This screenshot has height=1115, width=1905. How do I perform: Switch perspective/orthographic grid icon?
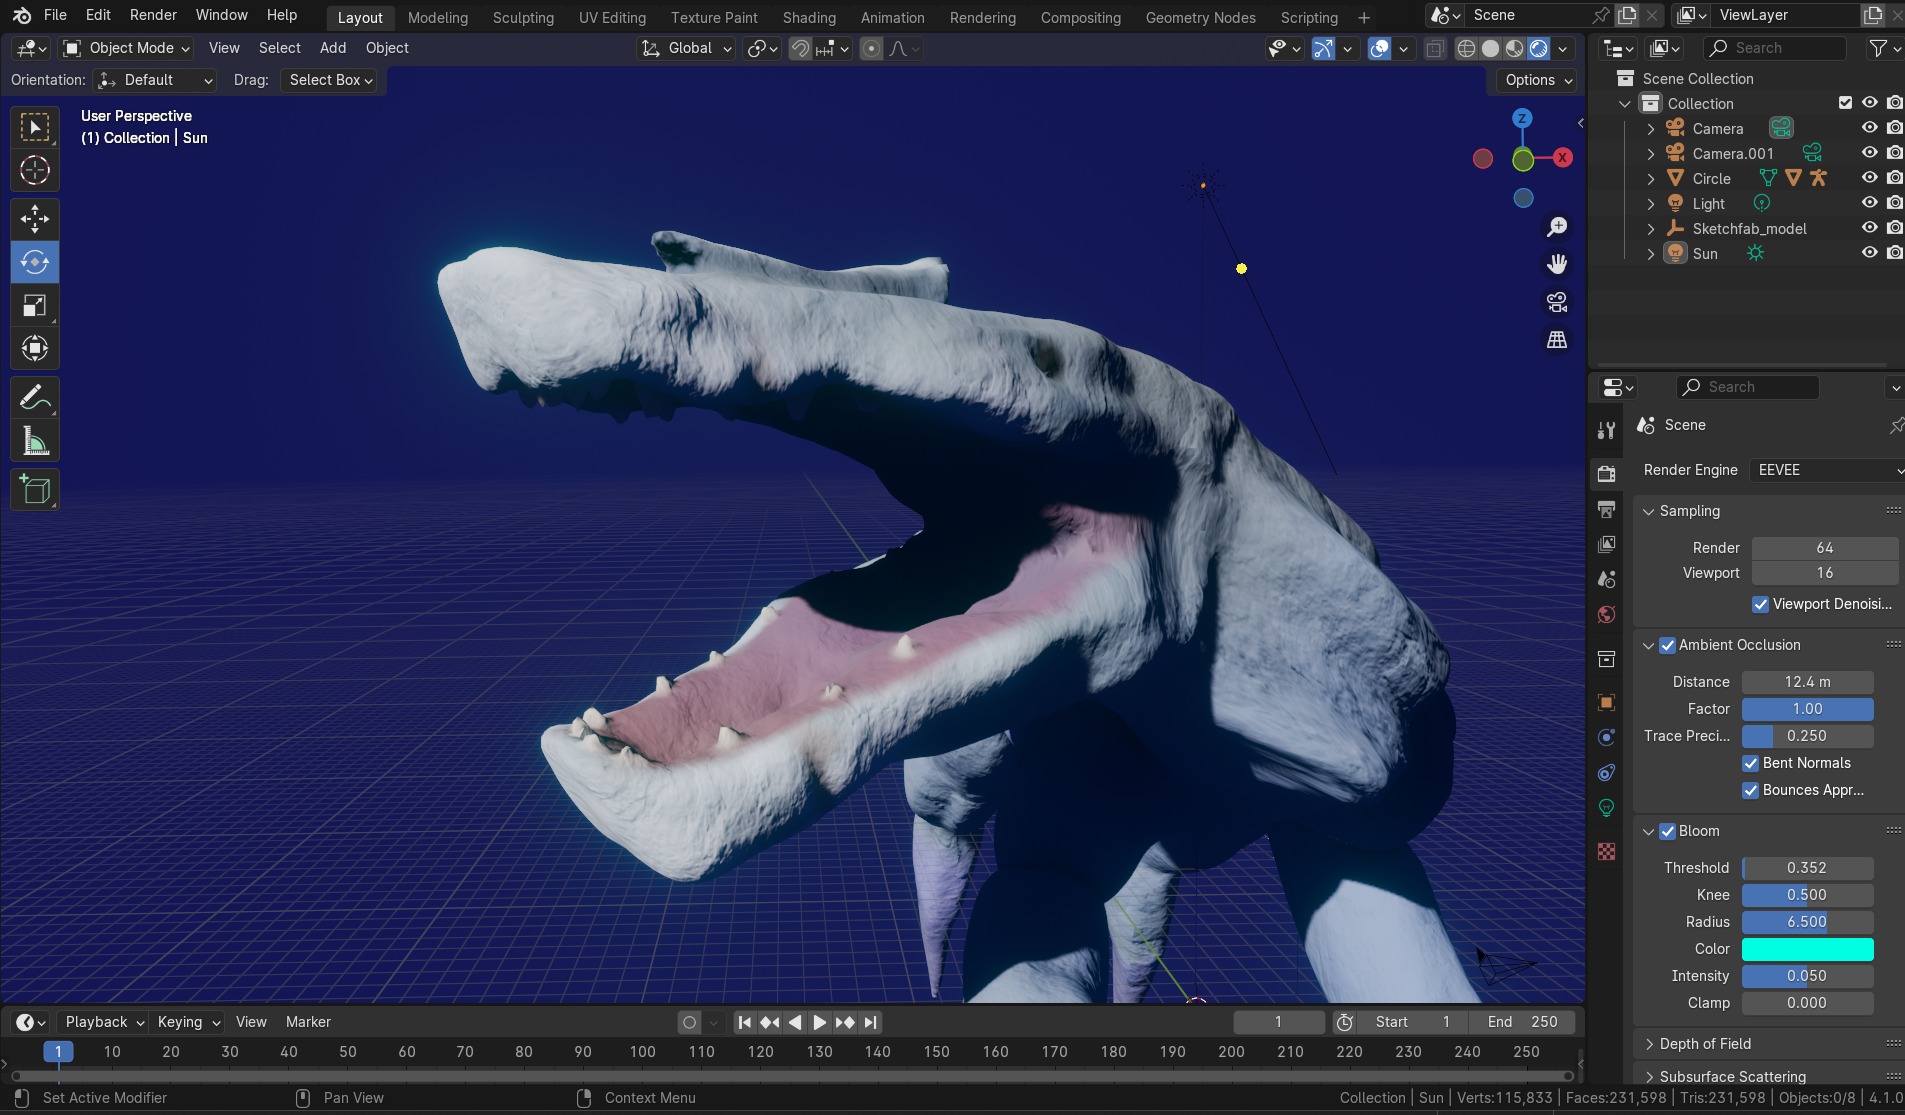click(x=1557, y=340)
